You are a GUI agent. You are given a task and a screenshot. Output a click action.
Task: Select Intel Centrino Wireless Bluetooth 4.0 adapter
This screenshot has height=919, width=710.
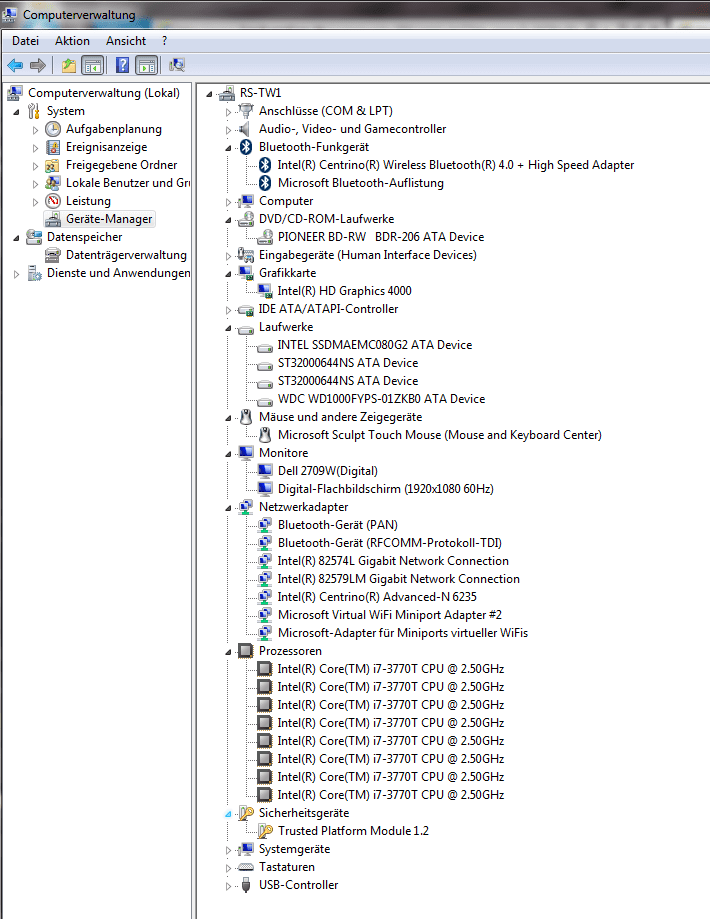click(456, 165)
